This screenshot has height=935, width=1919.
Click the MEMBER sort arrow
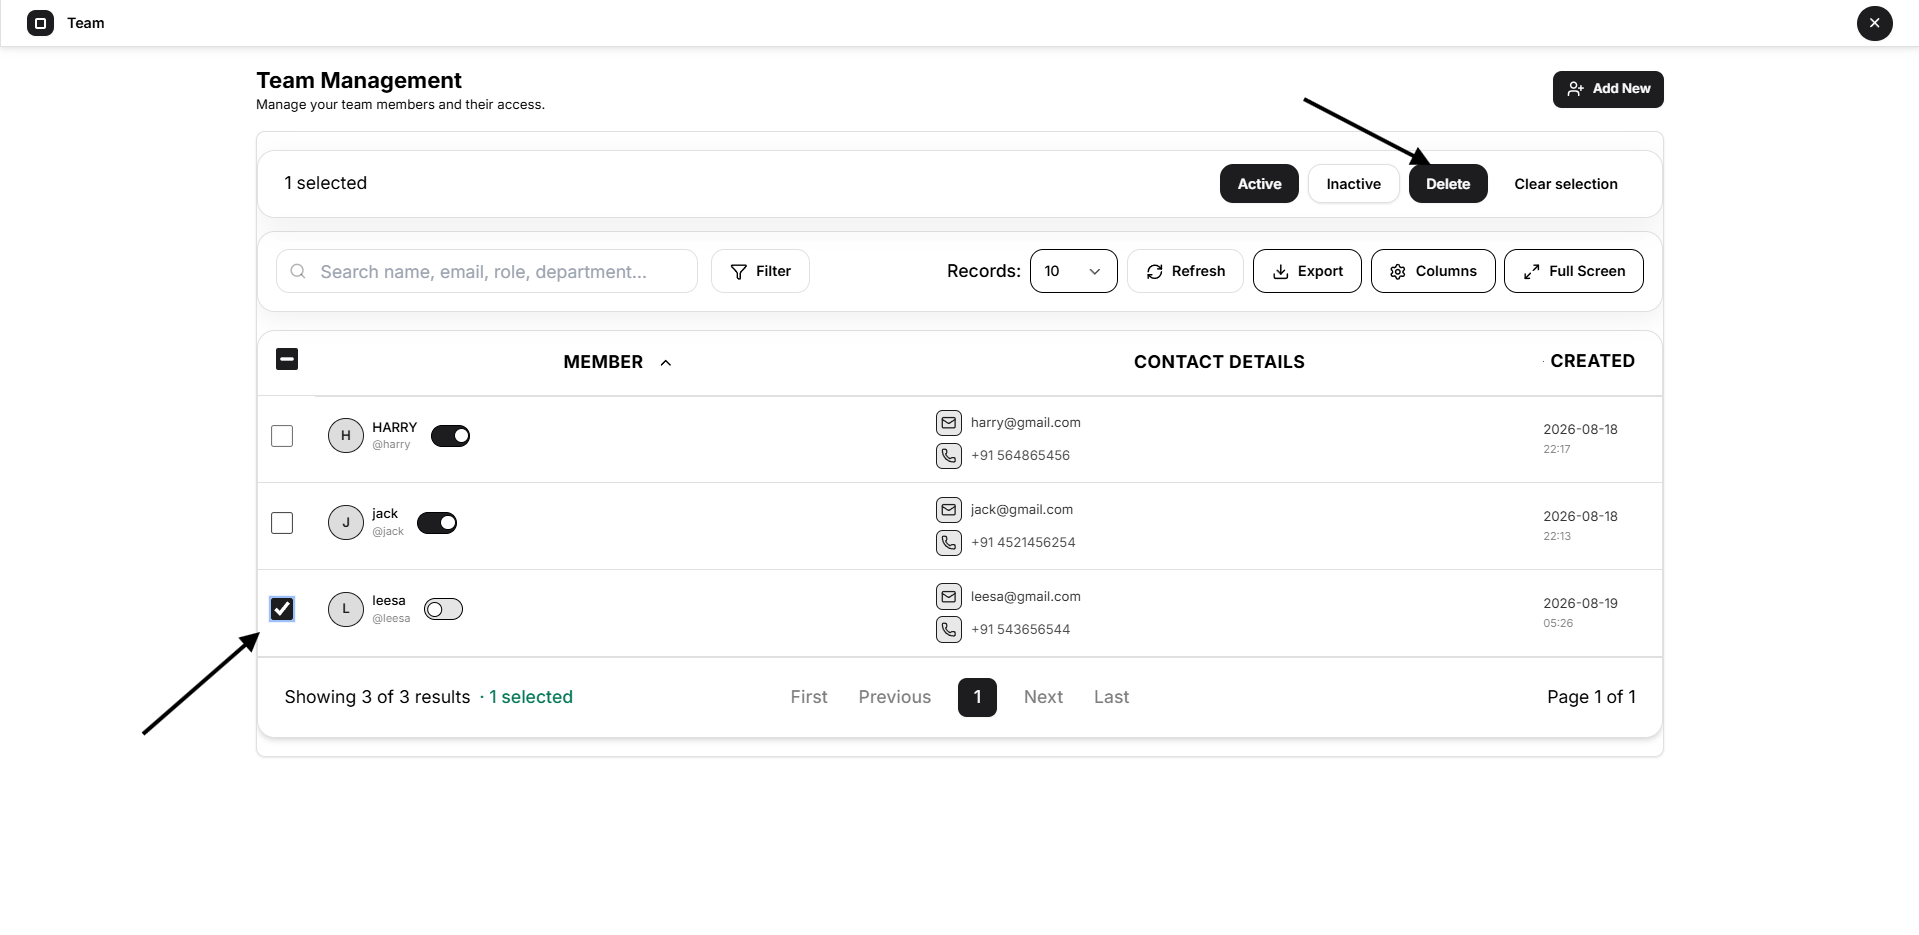[666, 363]
